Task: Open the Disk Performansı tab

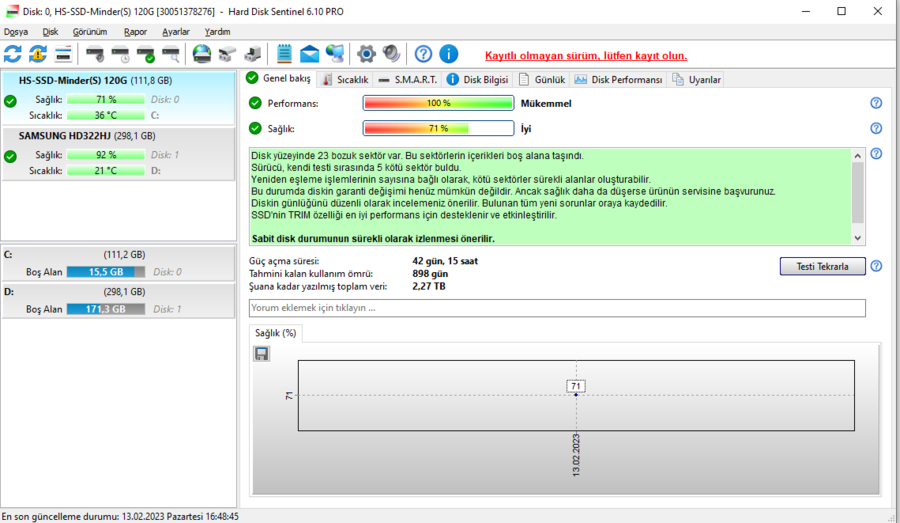Action: [x=619, y=79]
